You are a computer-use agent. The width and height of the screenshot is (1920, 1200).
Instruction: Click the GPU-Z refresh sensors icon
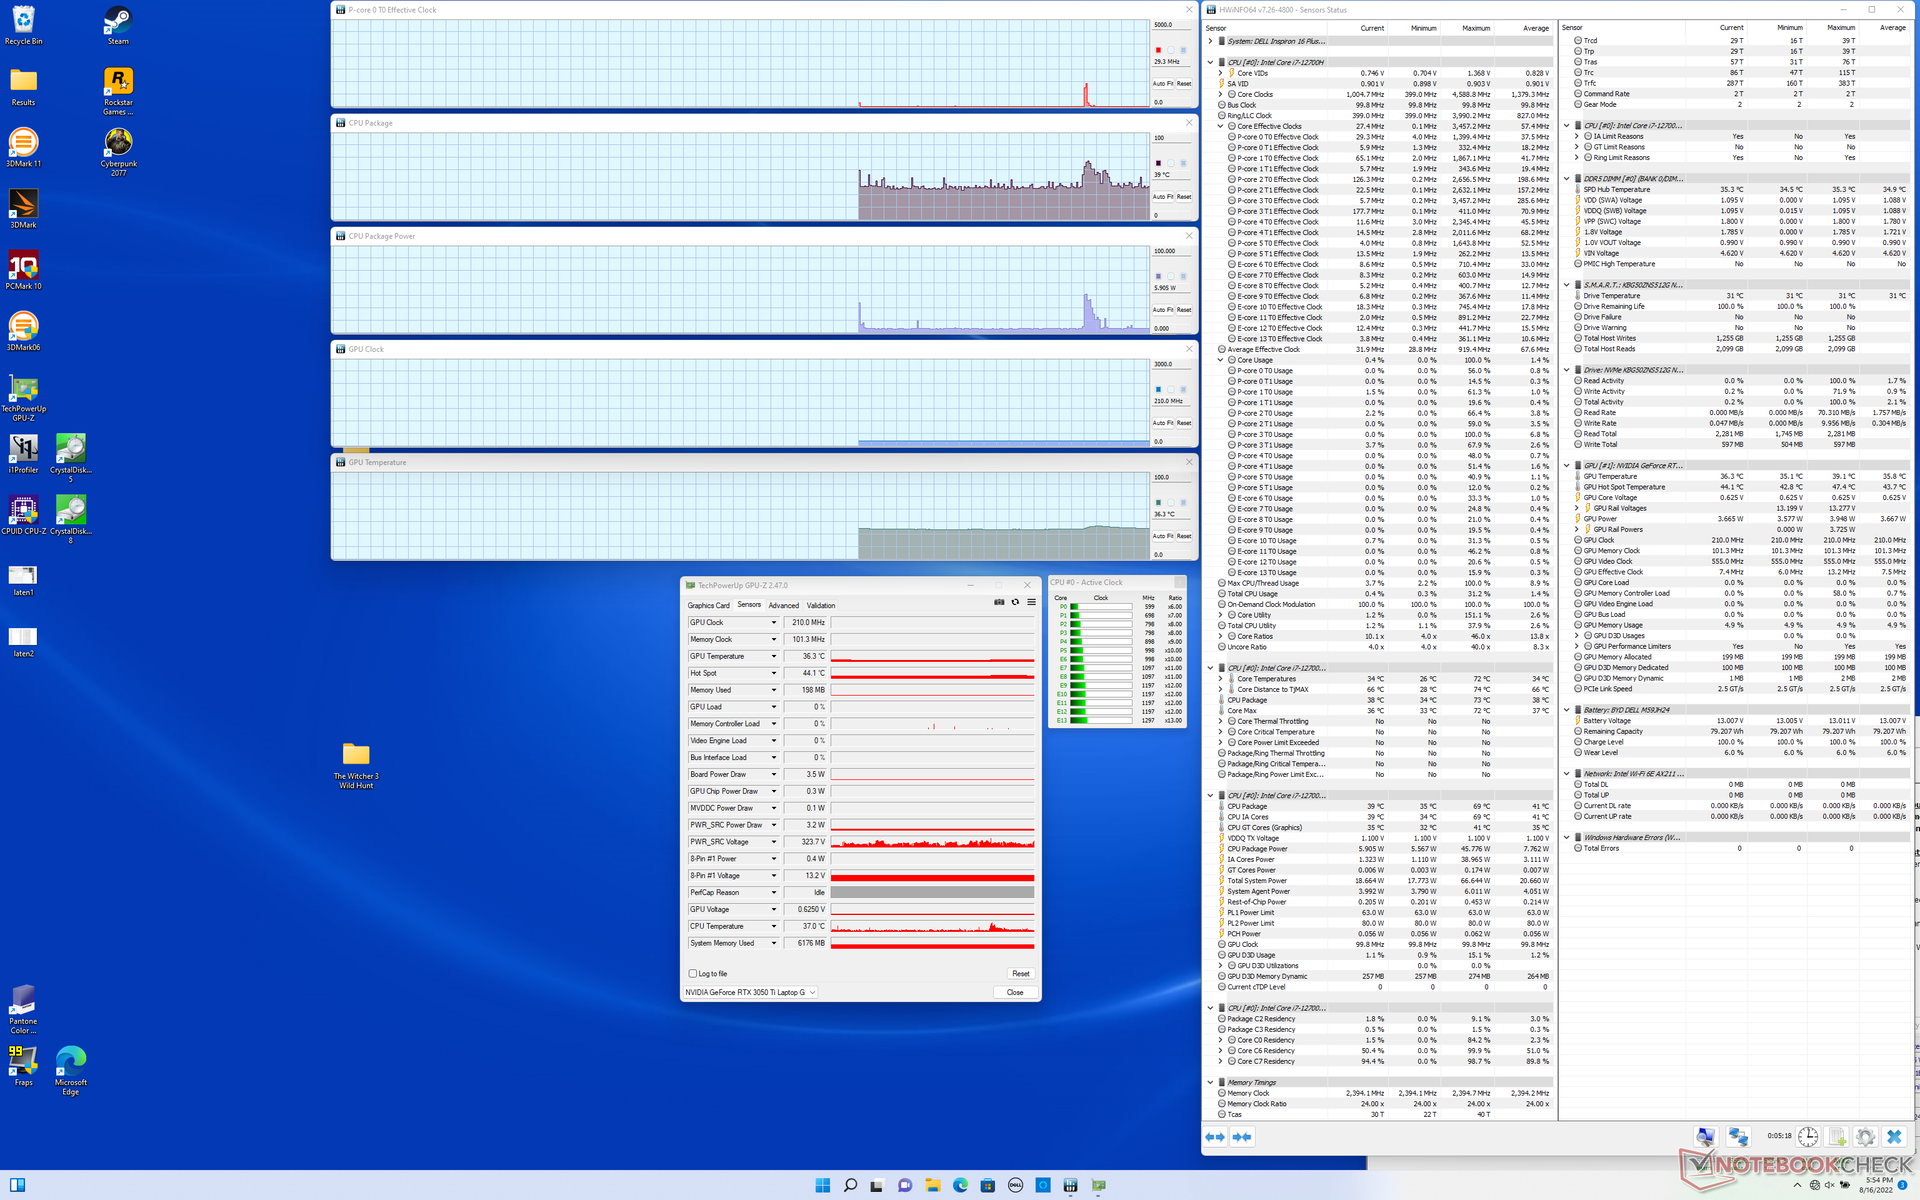tap(1015, 602)
